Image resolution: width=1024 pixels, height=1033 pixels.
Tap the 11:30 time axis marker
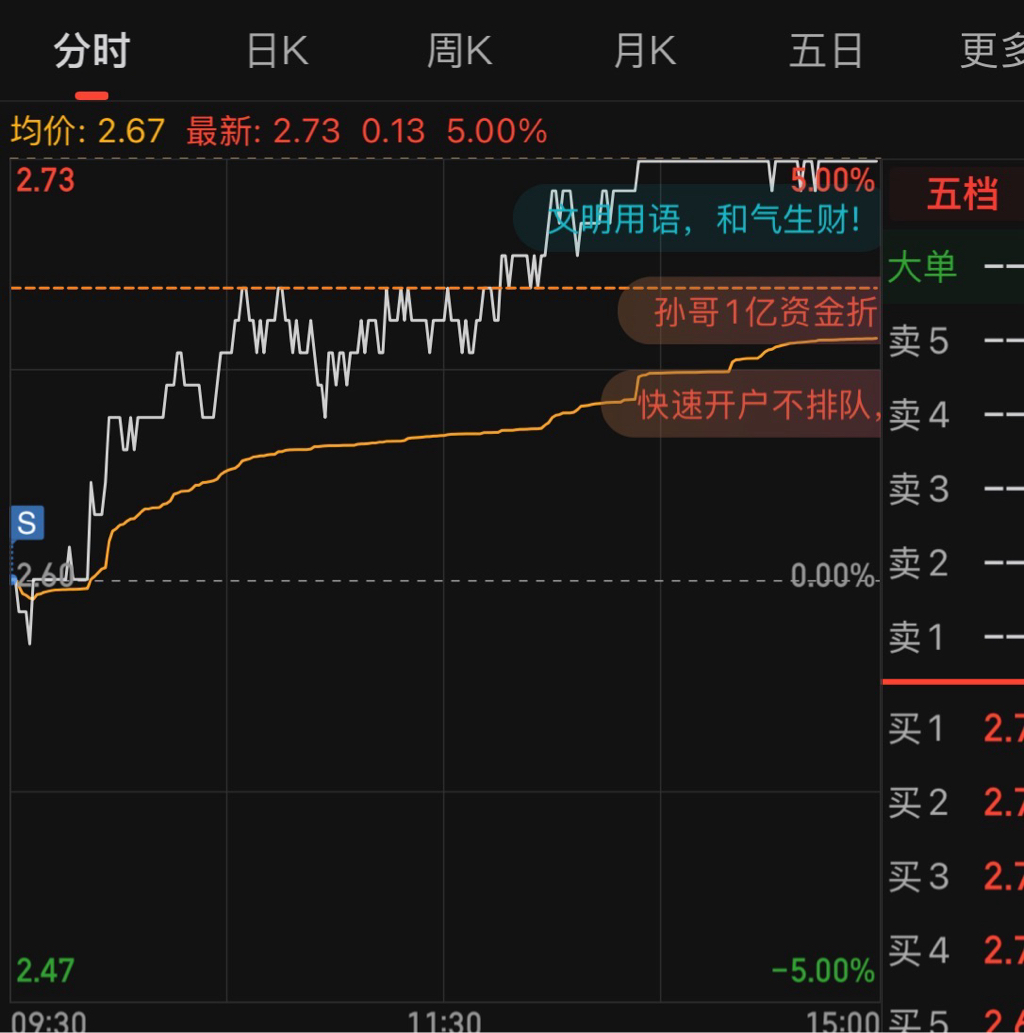pyautogui.click(x=444, y=1021)
